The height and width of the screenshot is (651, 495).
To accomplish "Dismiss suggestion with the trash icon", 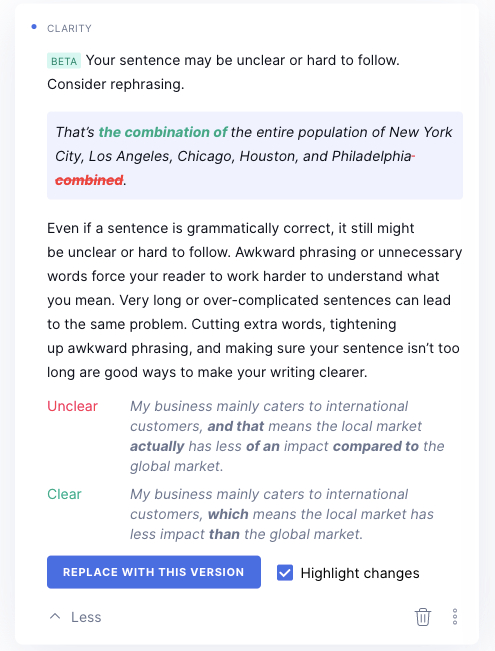I will coord(423,617).
